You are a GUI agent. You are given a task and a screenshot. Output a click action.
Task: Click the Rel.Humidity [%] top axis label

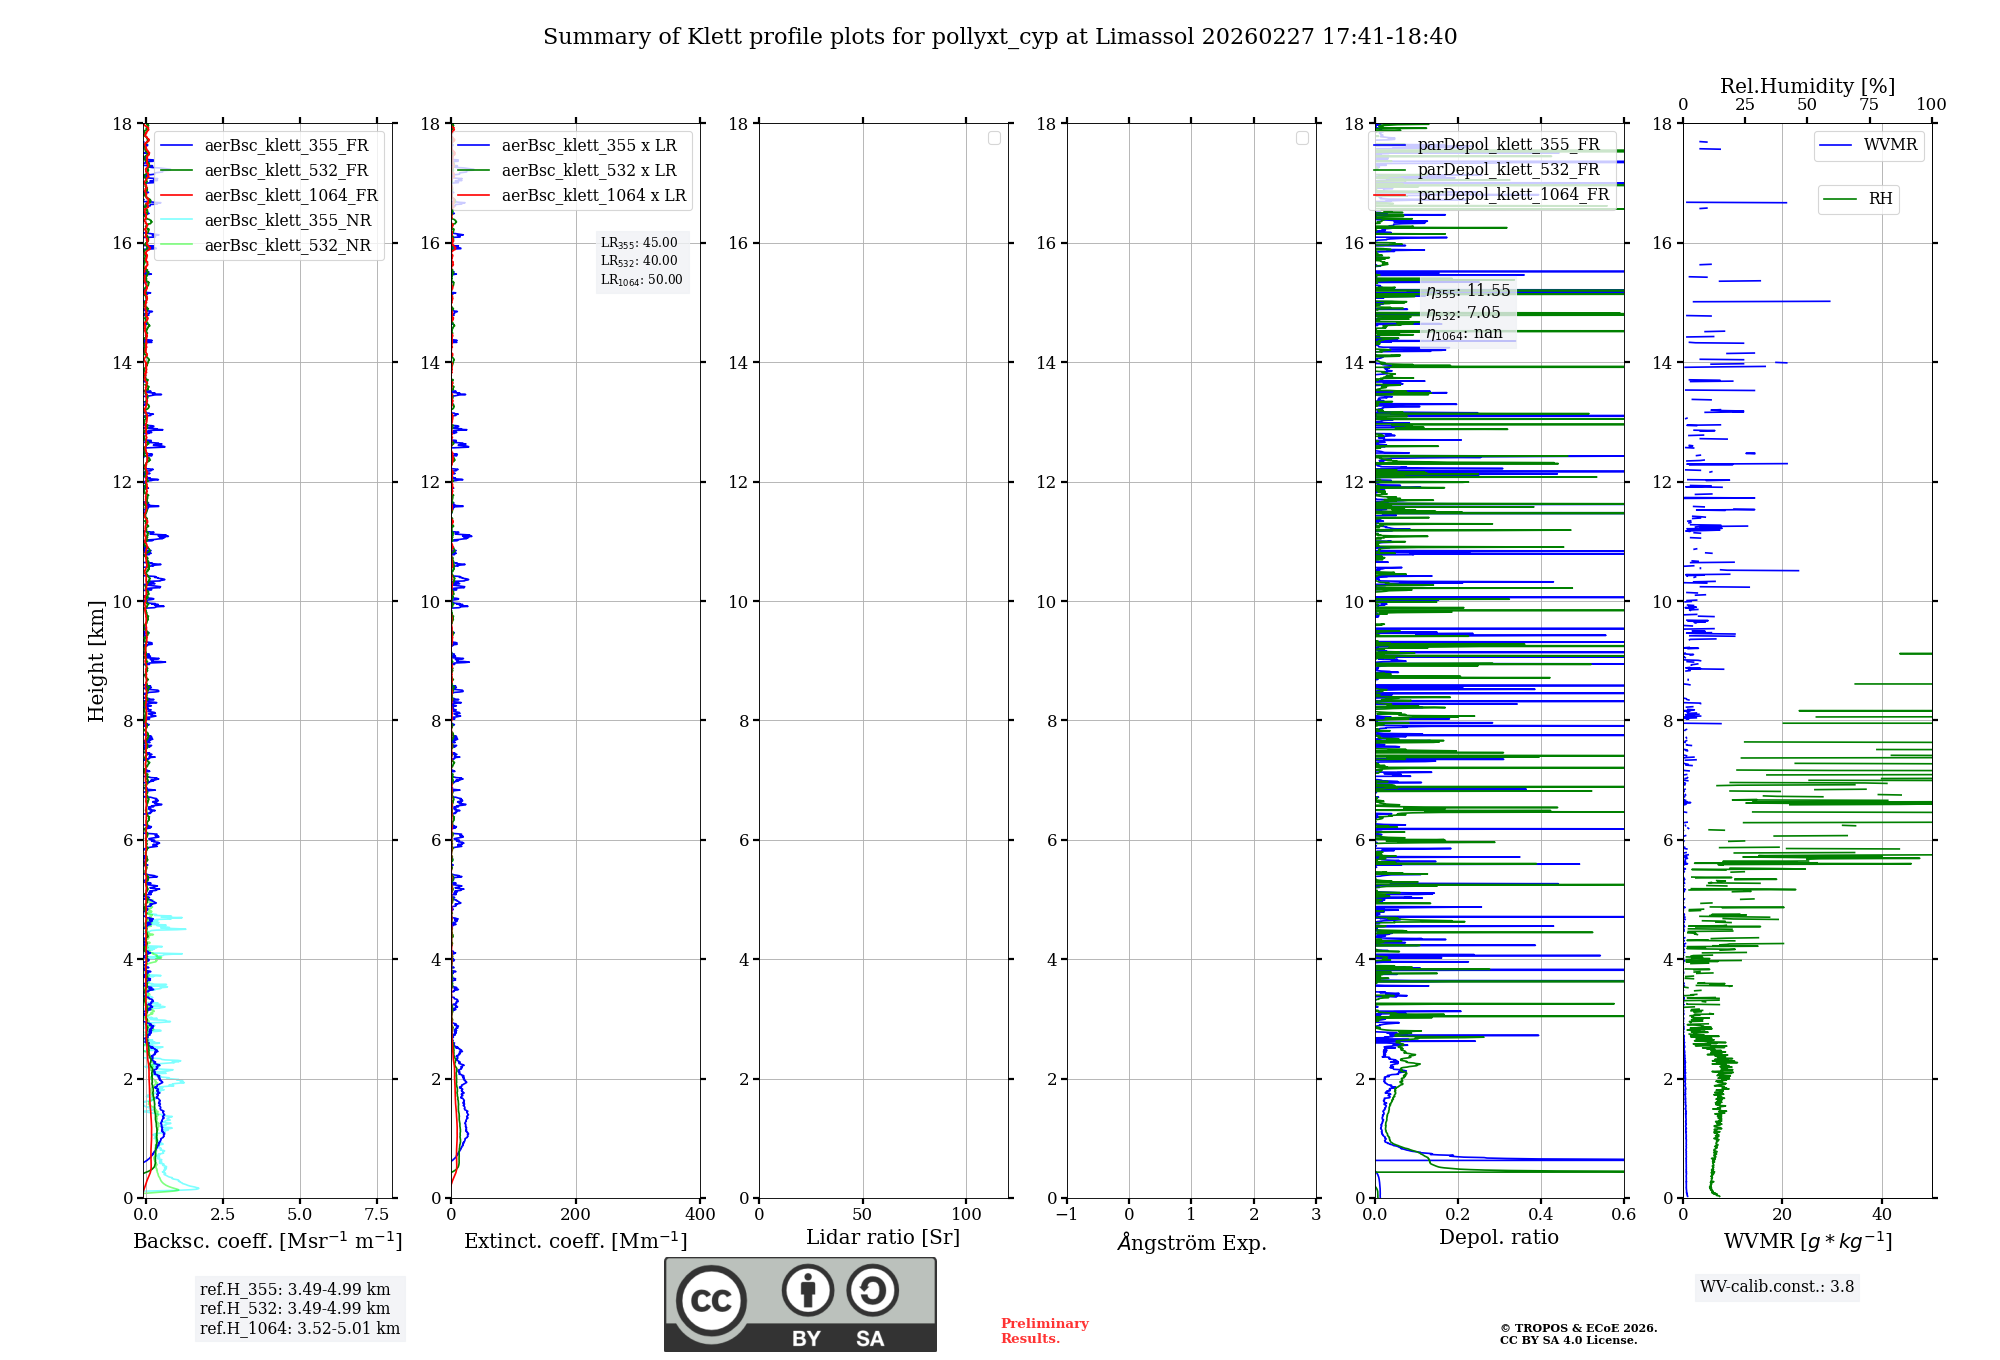[x=1807, y=86]
